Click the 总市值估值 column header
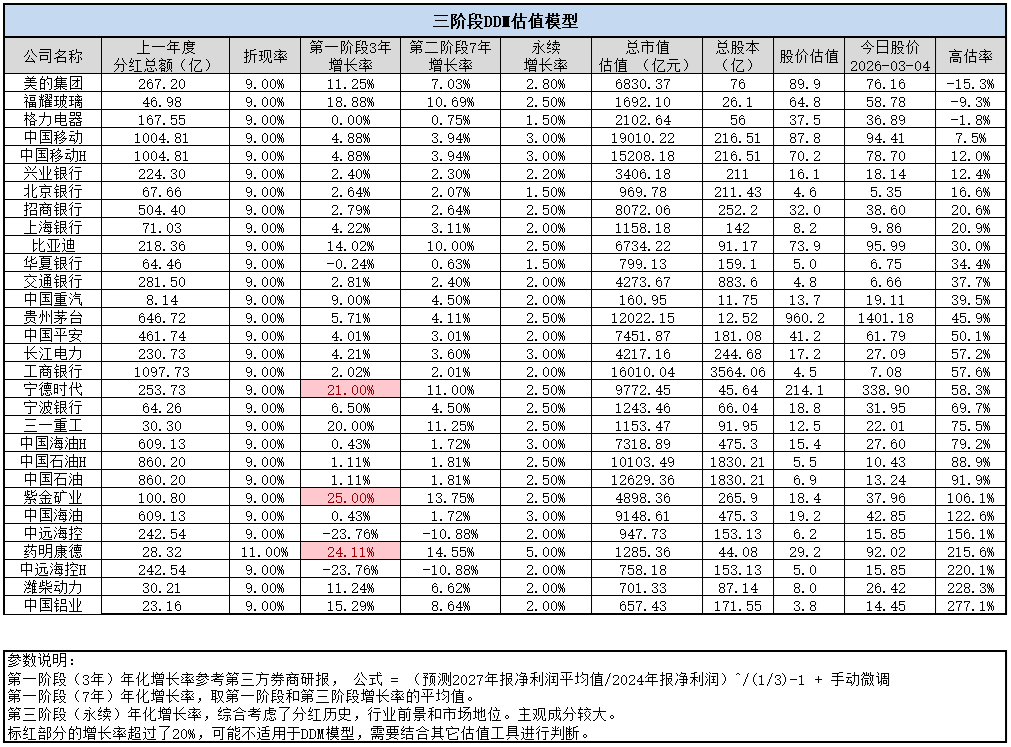 [647, 55]
